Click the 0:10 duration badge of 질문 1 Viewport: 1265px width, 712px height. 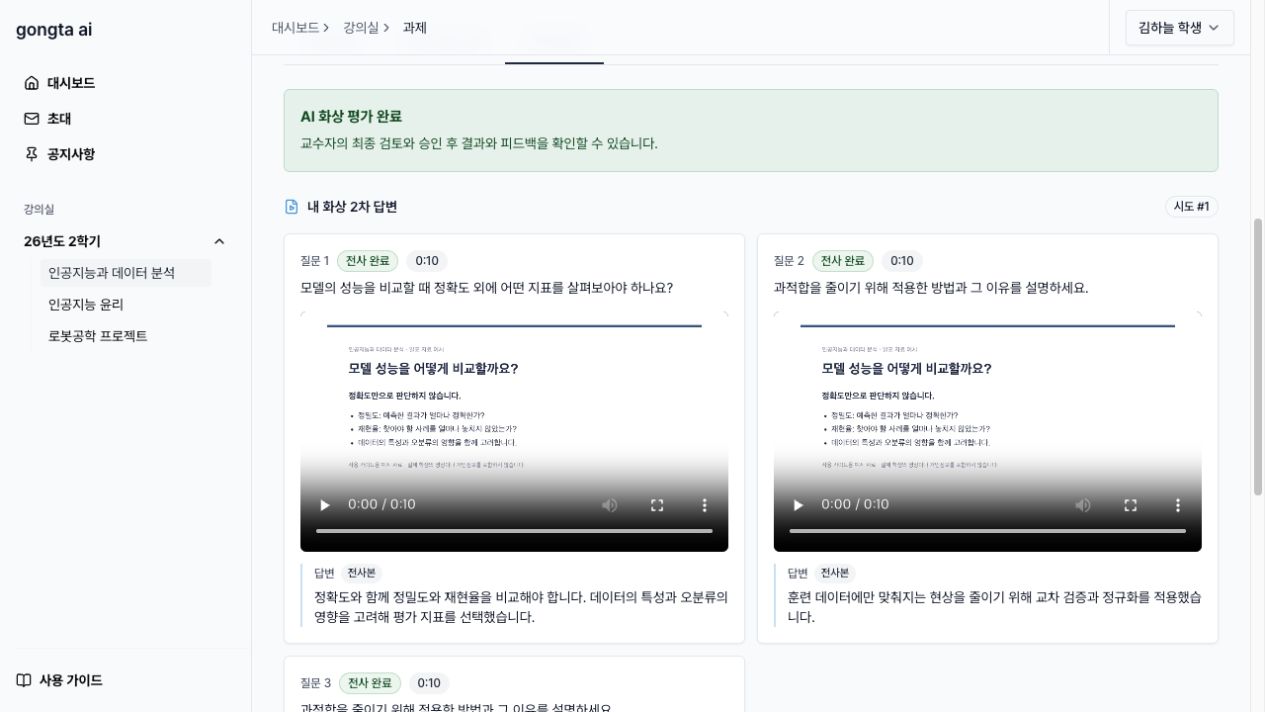point(427,261)
